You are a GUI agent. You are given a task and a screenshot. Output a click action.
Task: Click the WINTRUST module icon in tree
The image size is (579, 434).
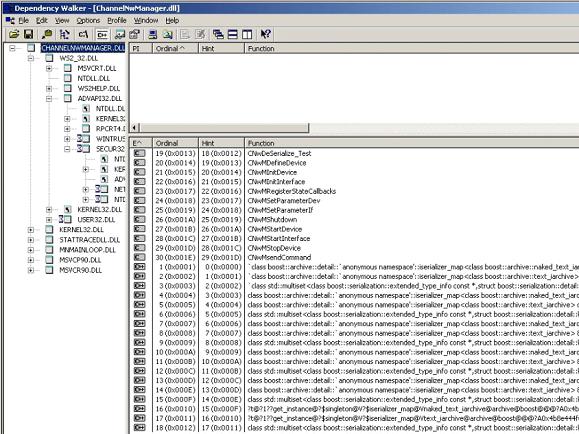(83, 139)
